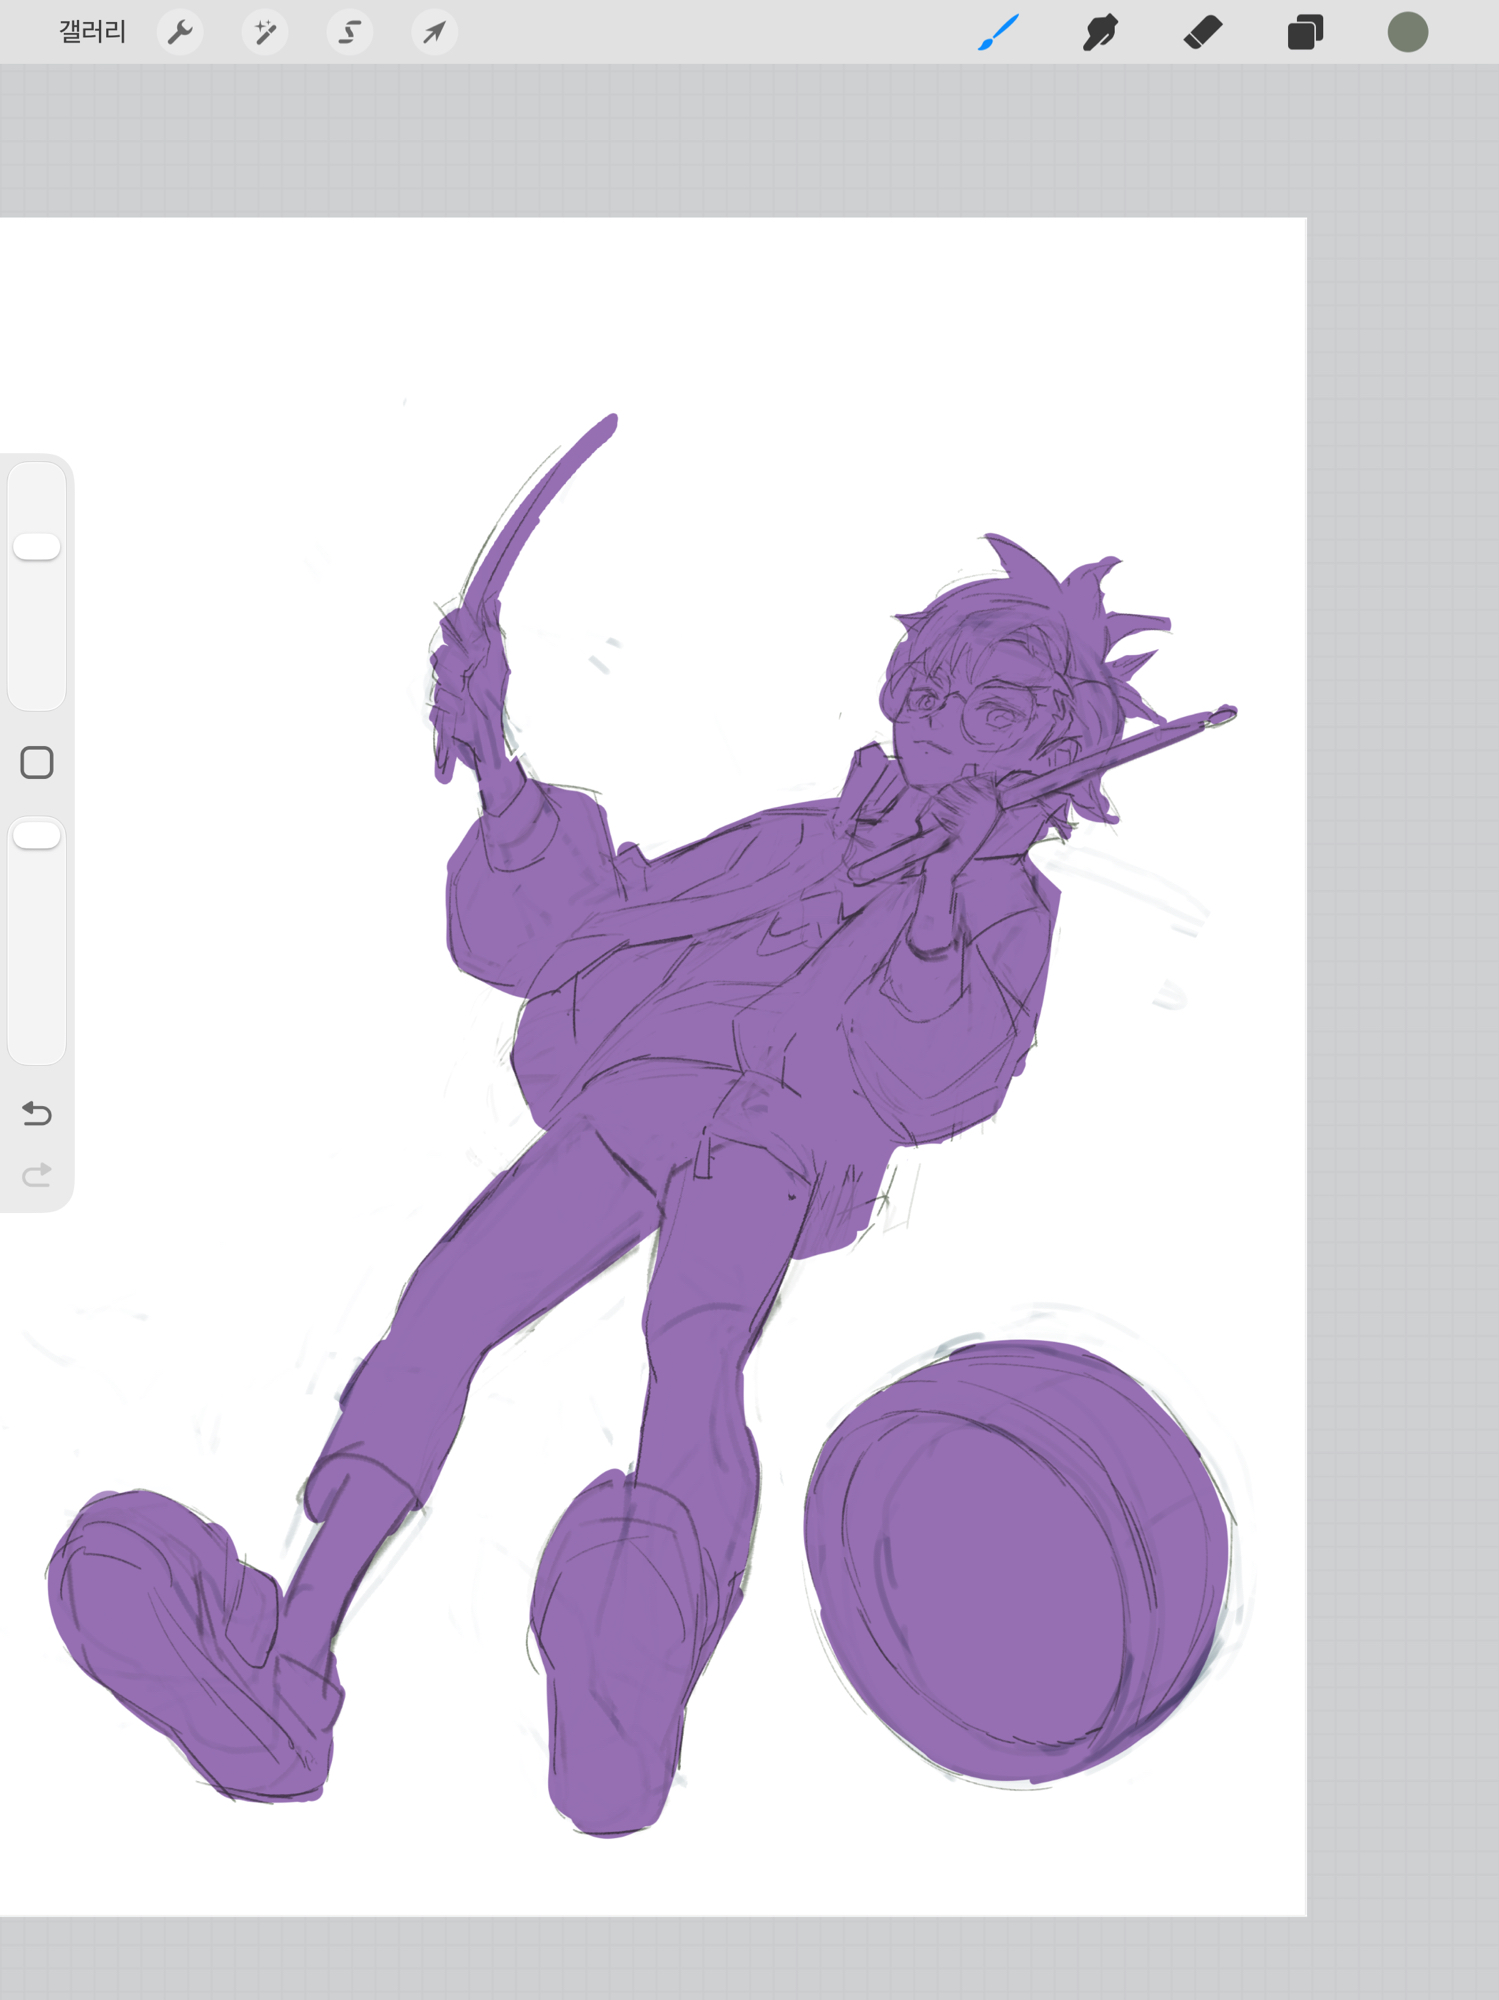Open the active color circle
Image resolution: width=1499 pixels, height=2000 pixels.
(1407, 32)
